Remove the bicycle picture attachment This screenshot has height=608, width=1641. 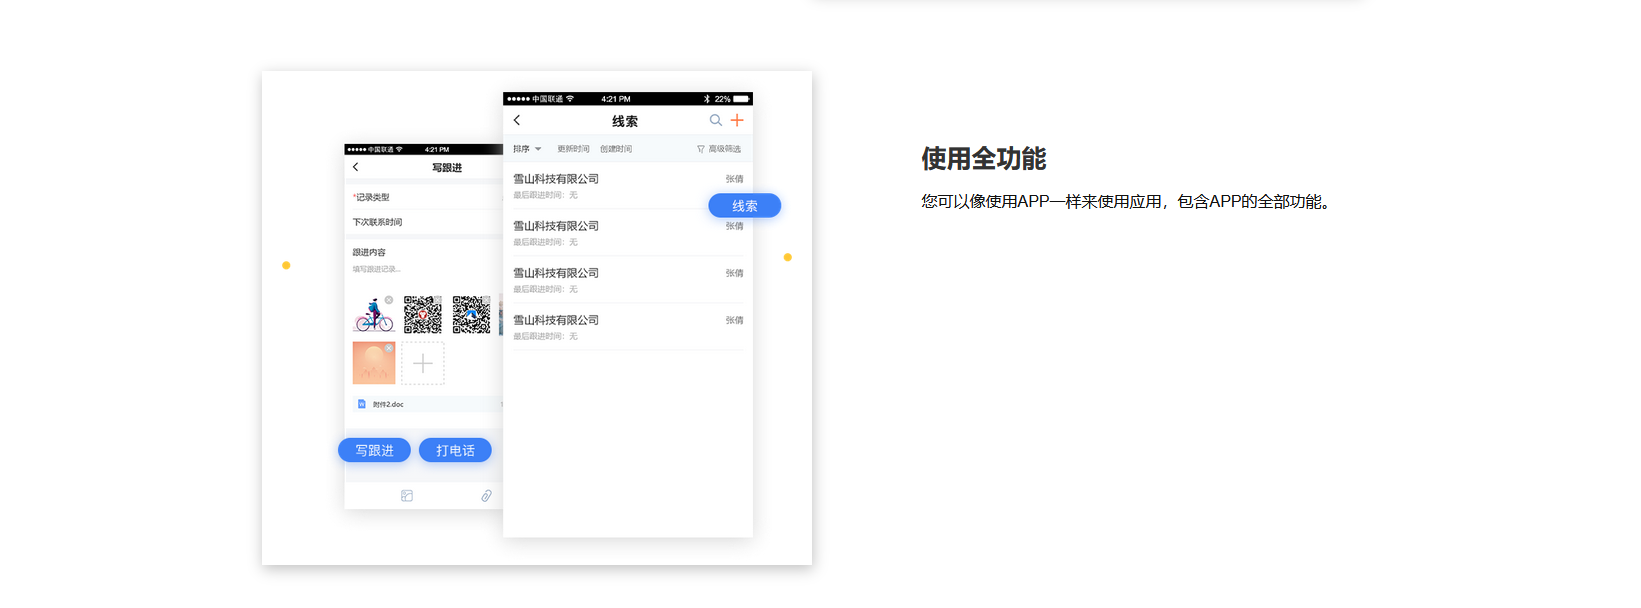pyautogui.click(x=389, y=300)
